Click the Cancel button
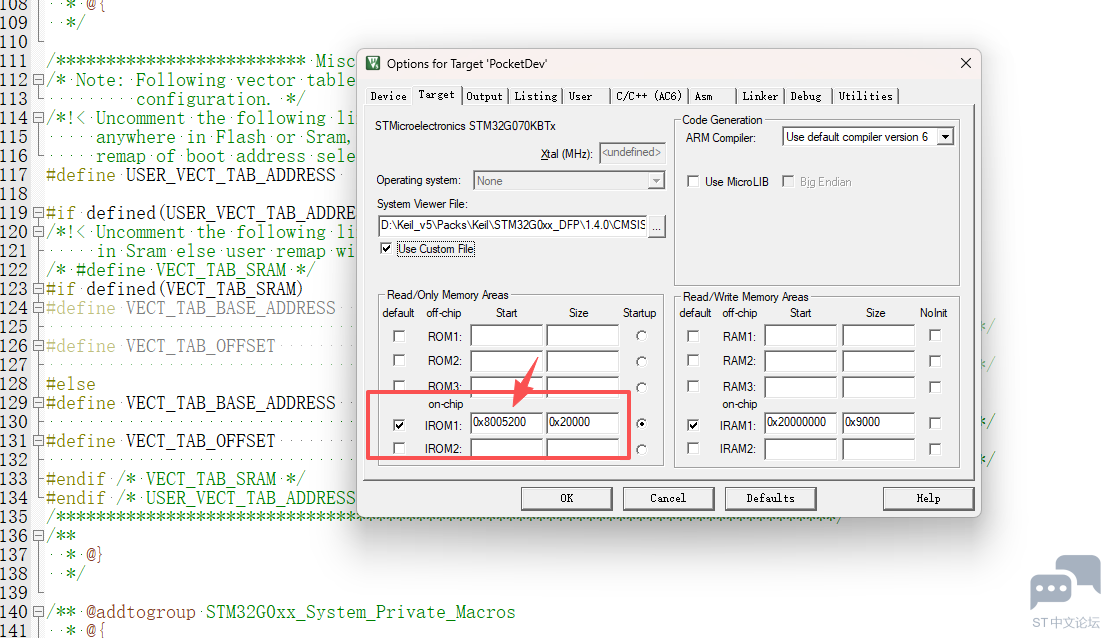This screenshot has width=1109, height=638. coord(668,499)
